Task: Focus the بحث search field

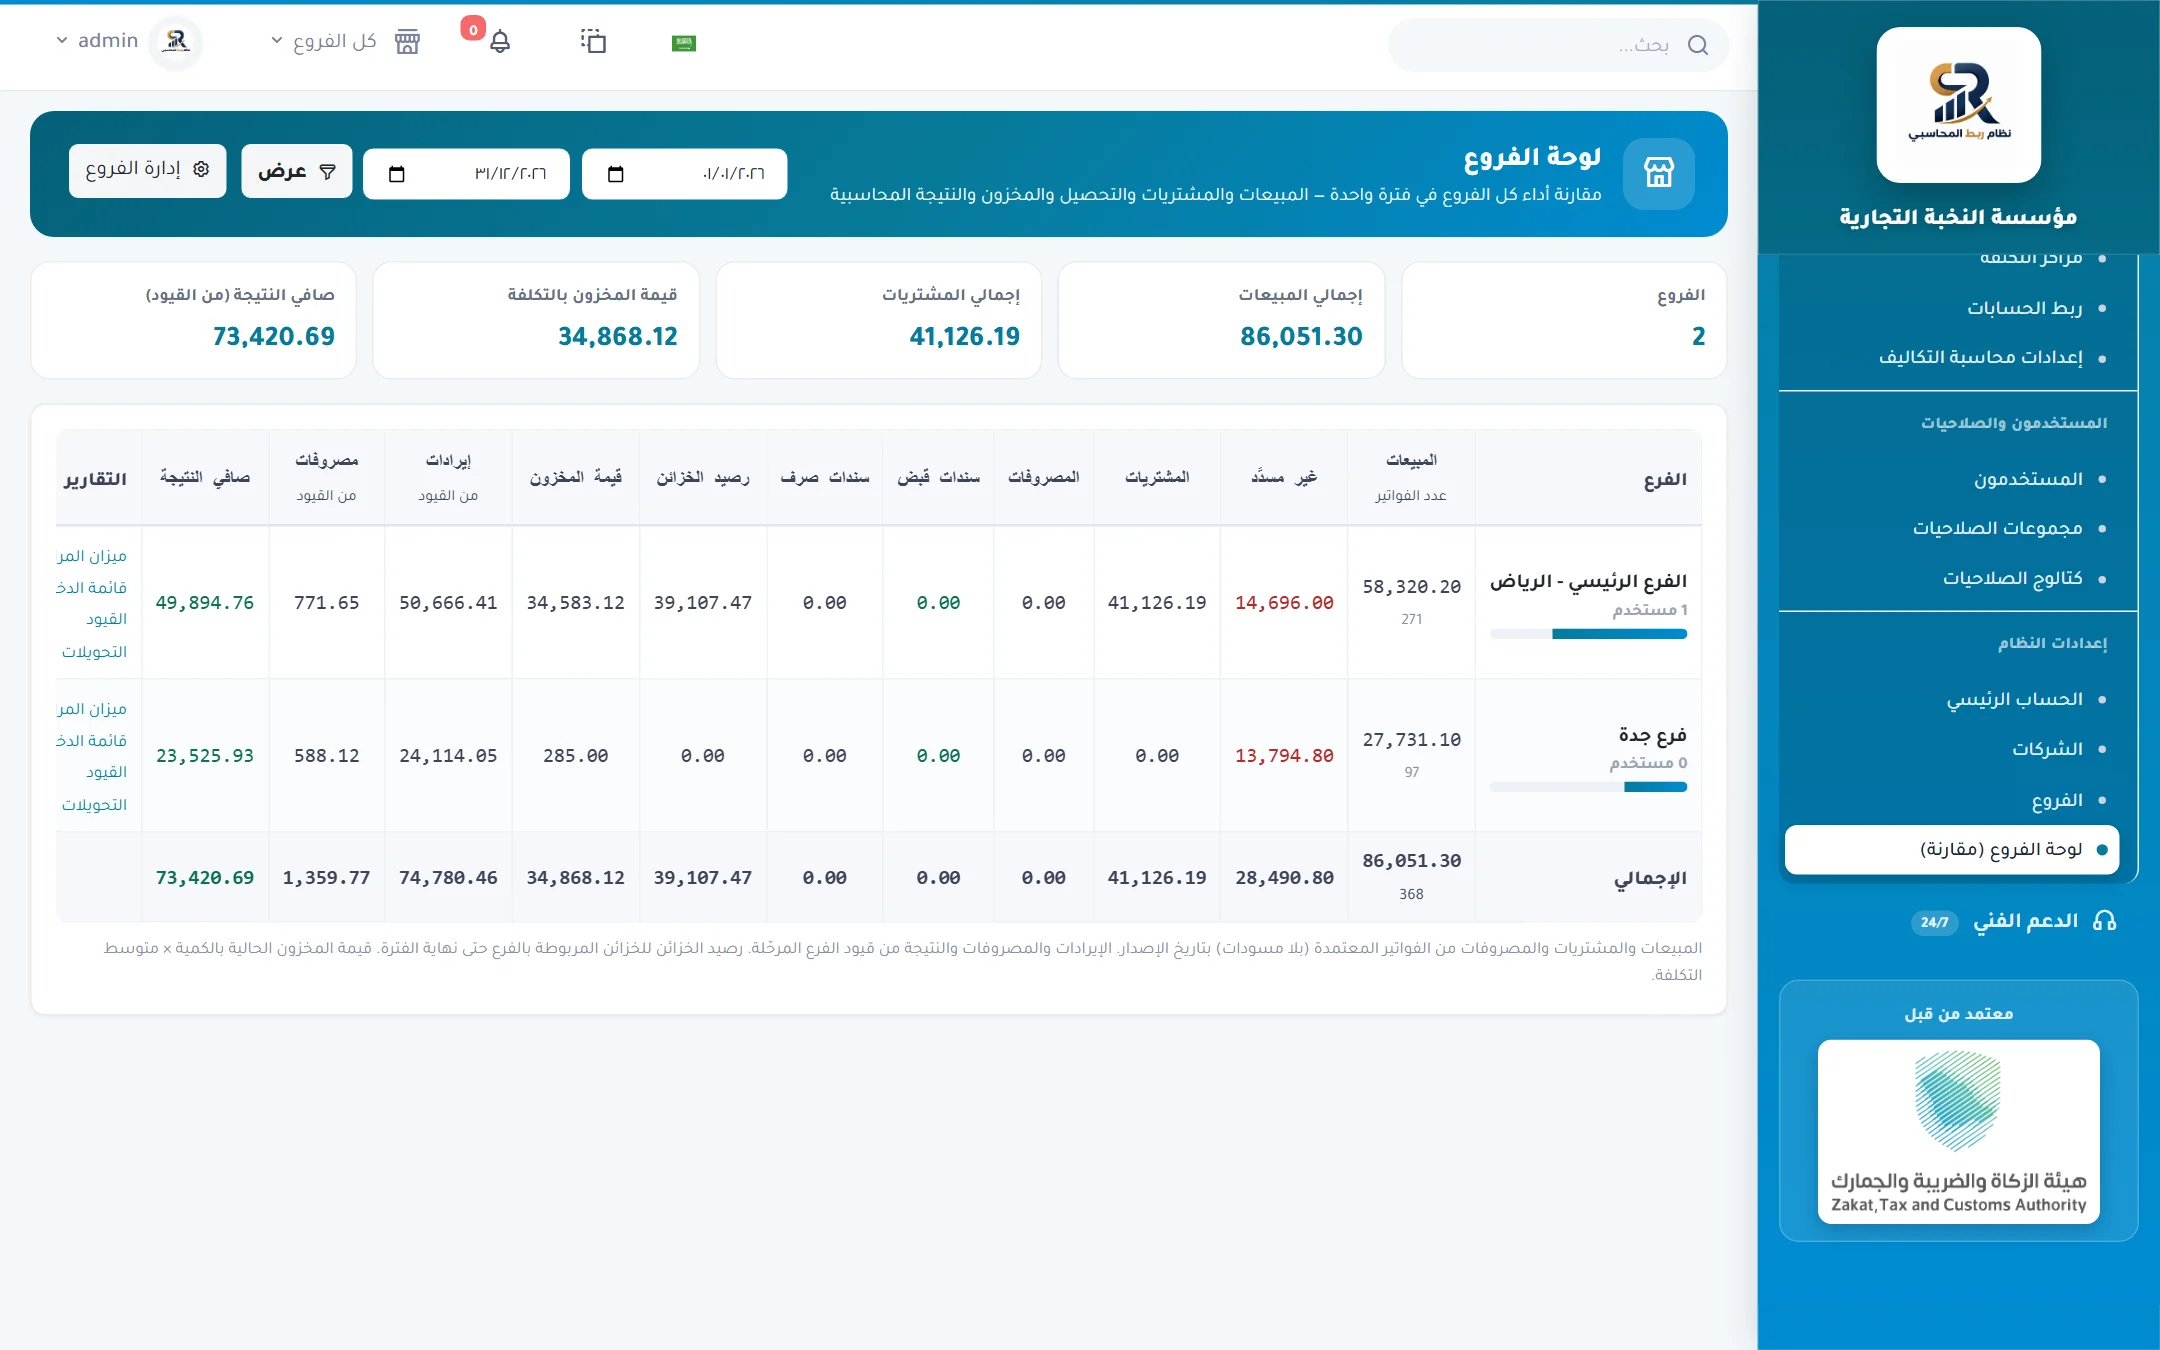Action: pyautogui.click(x=1558, y=45)
